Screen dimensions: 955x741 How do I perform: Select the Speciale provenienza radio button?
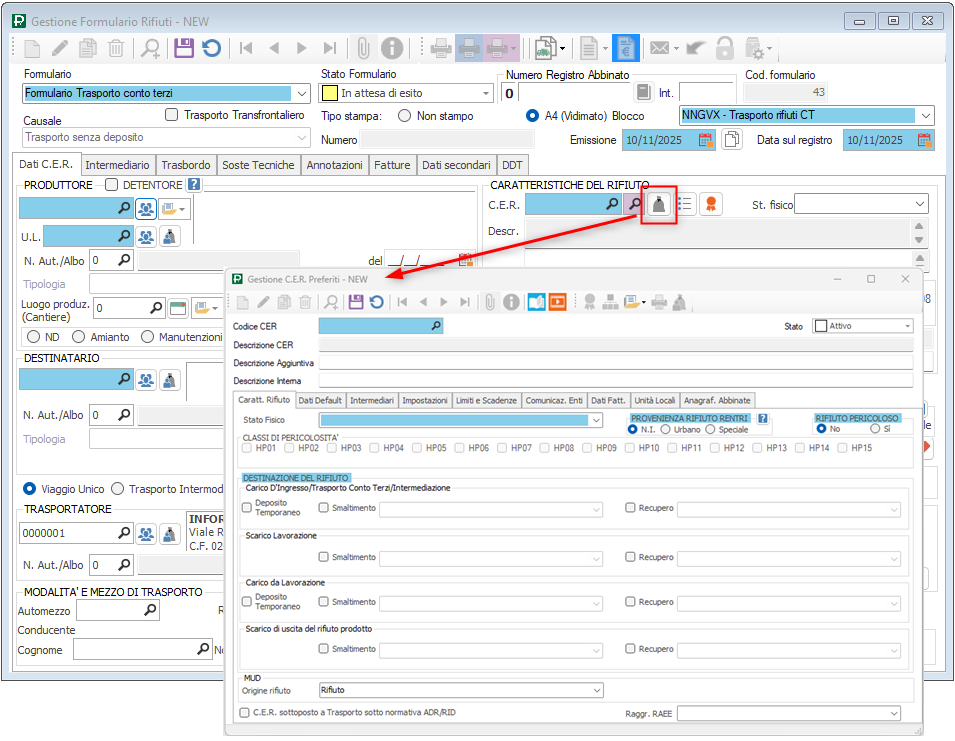point(711,429)
